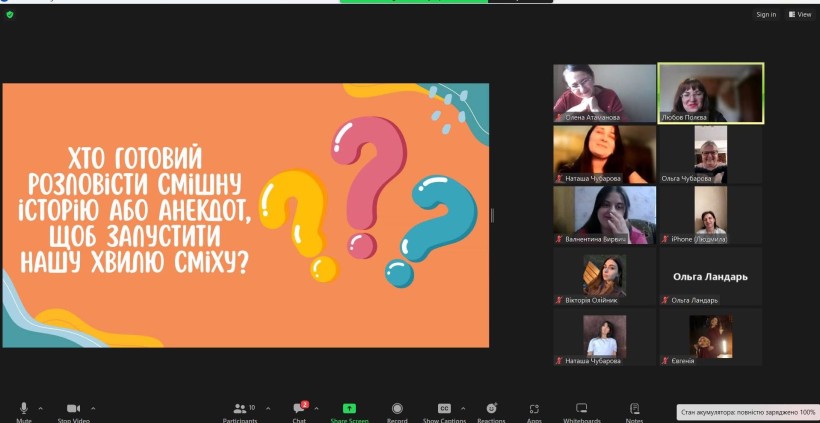Start recording with the Record button
820x423 pixels.
(397, 411)
